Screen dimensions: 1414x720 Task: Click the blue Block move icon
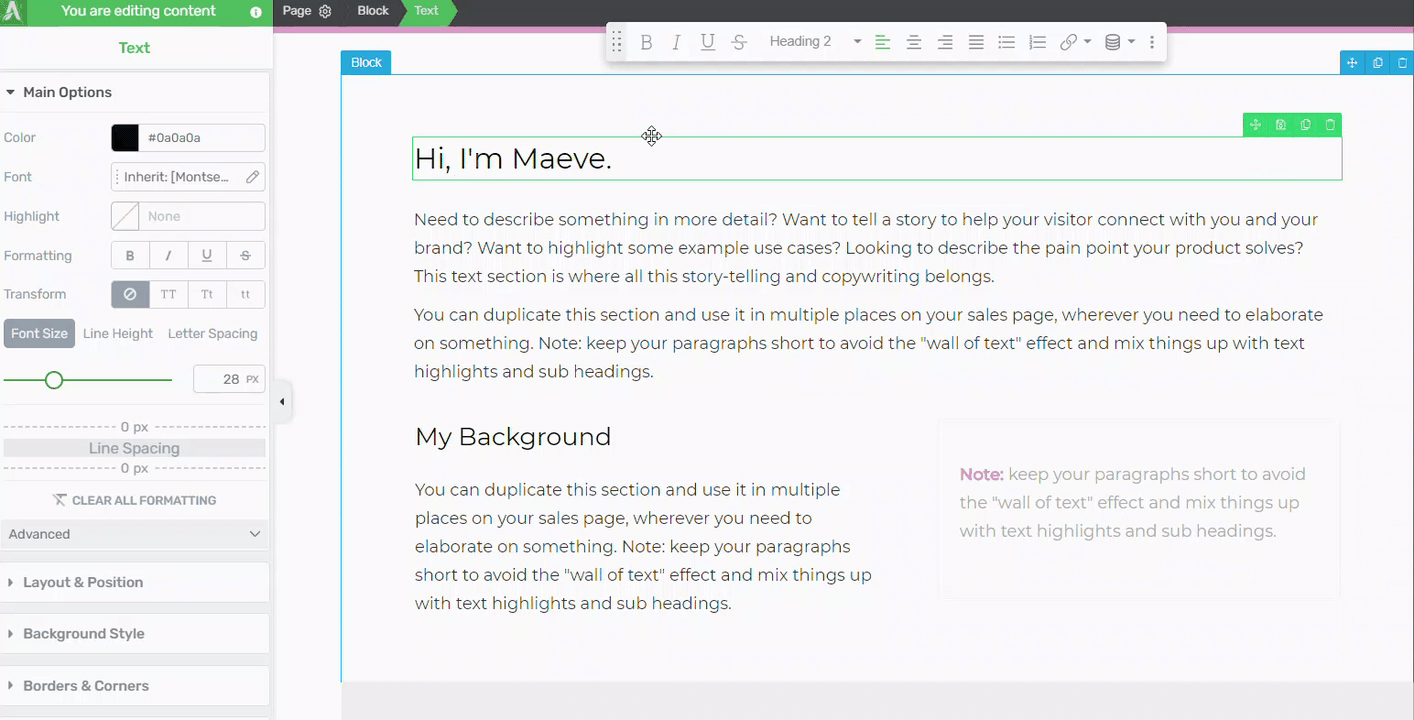click(x=1352, y=63)
